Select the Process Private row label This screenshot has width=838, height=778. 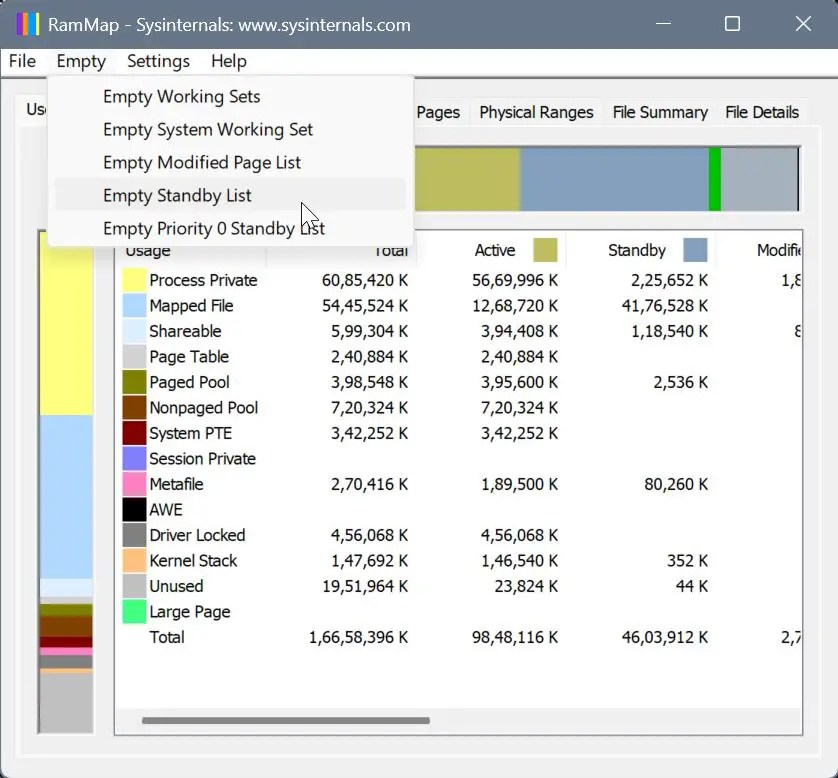[x=203, y=280]
